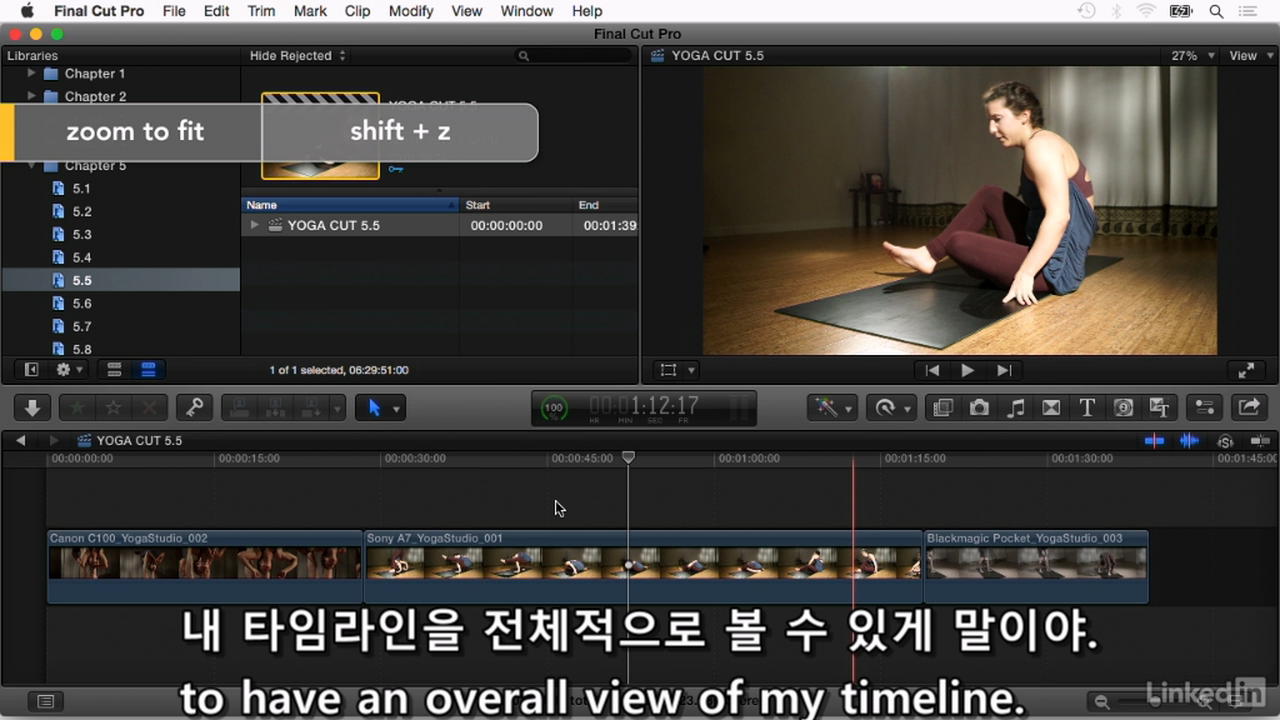This screenshot has width=1280, height=720.
Task: Open the Apple menu
Action: pos(26,11)
